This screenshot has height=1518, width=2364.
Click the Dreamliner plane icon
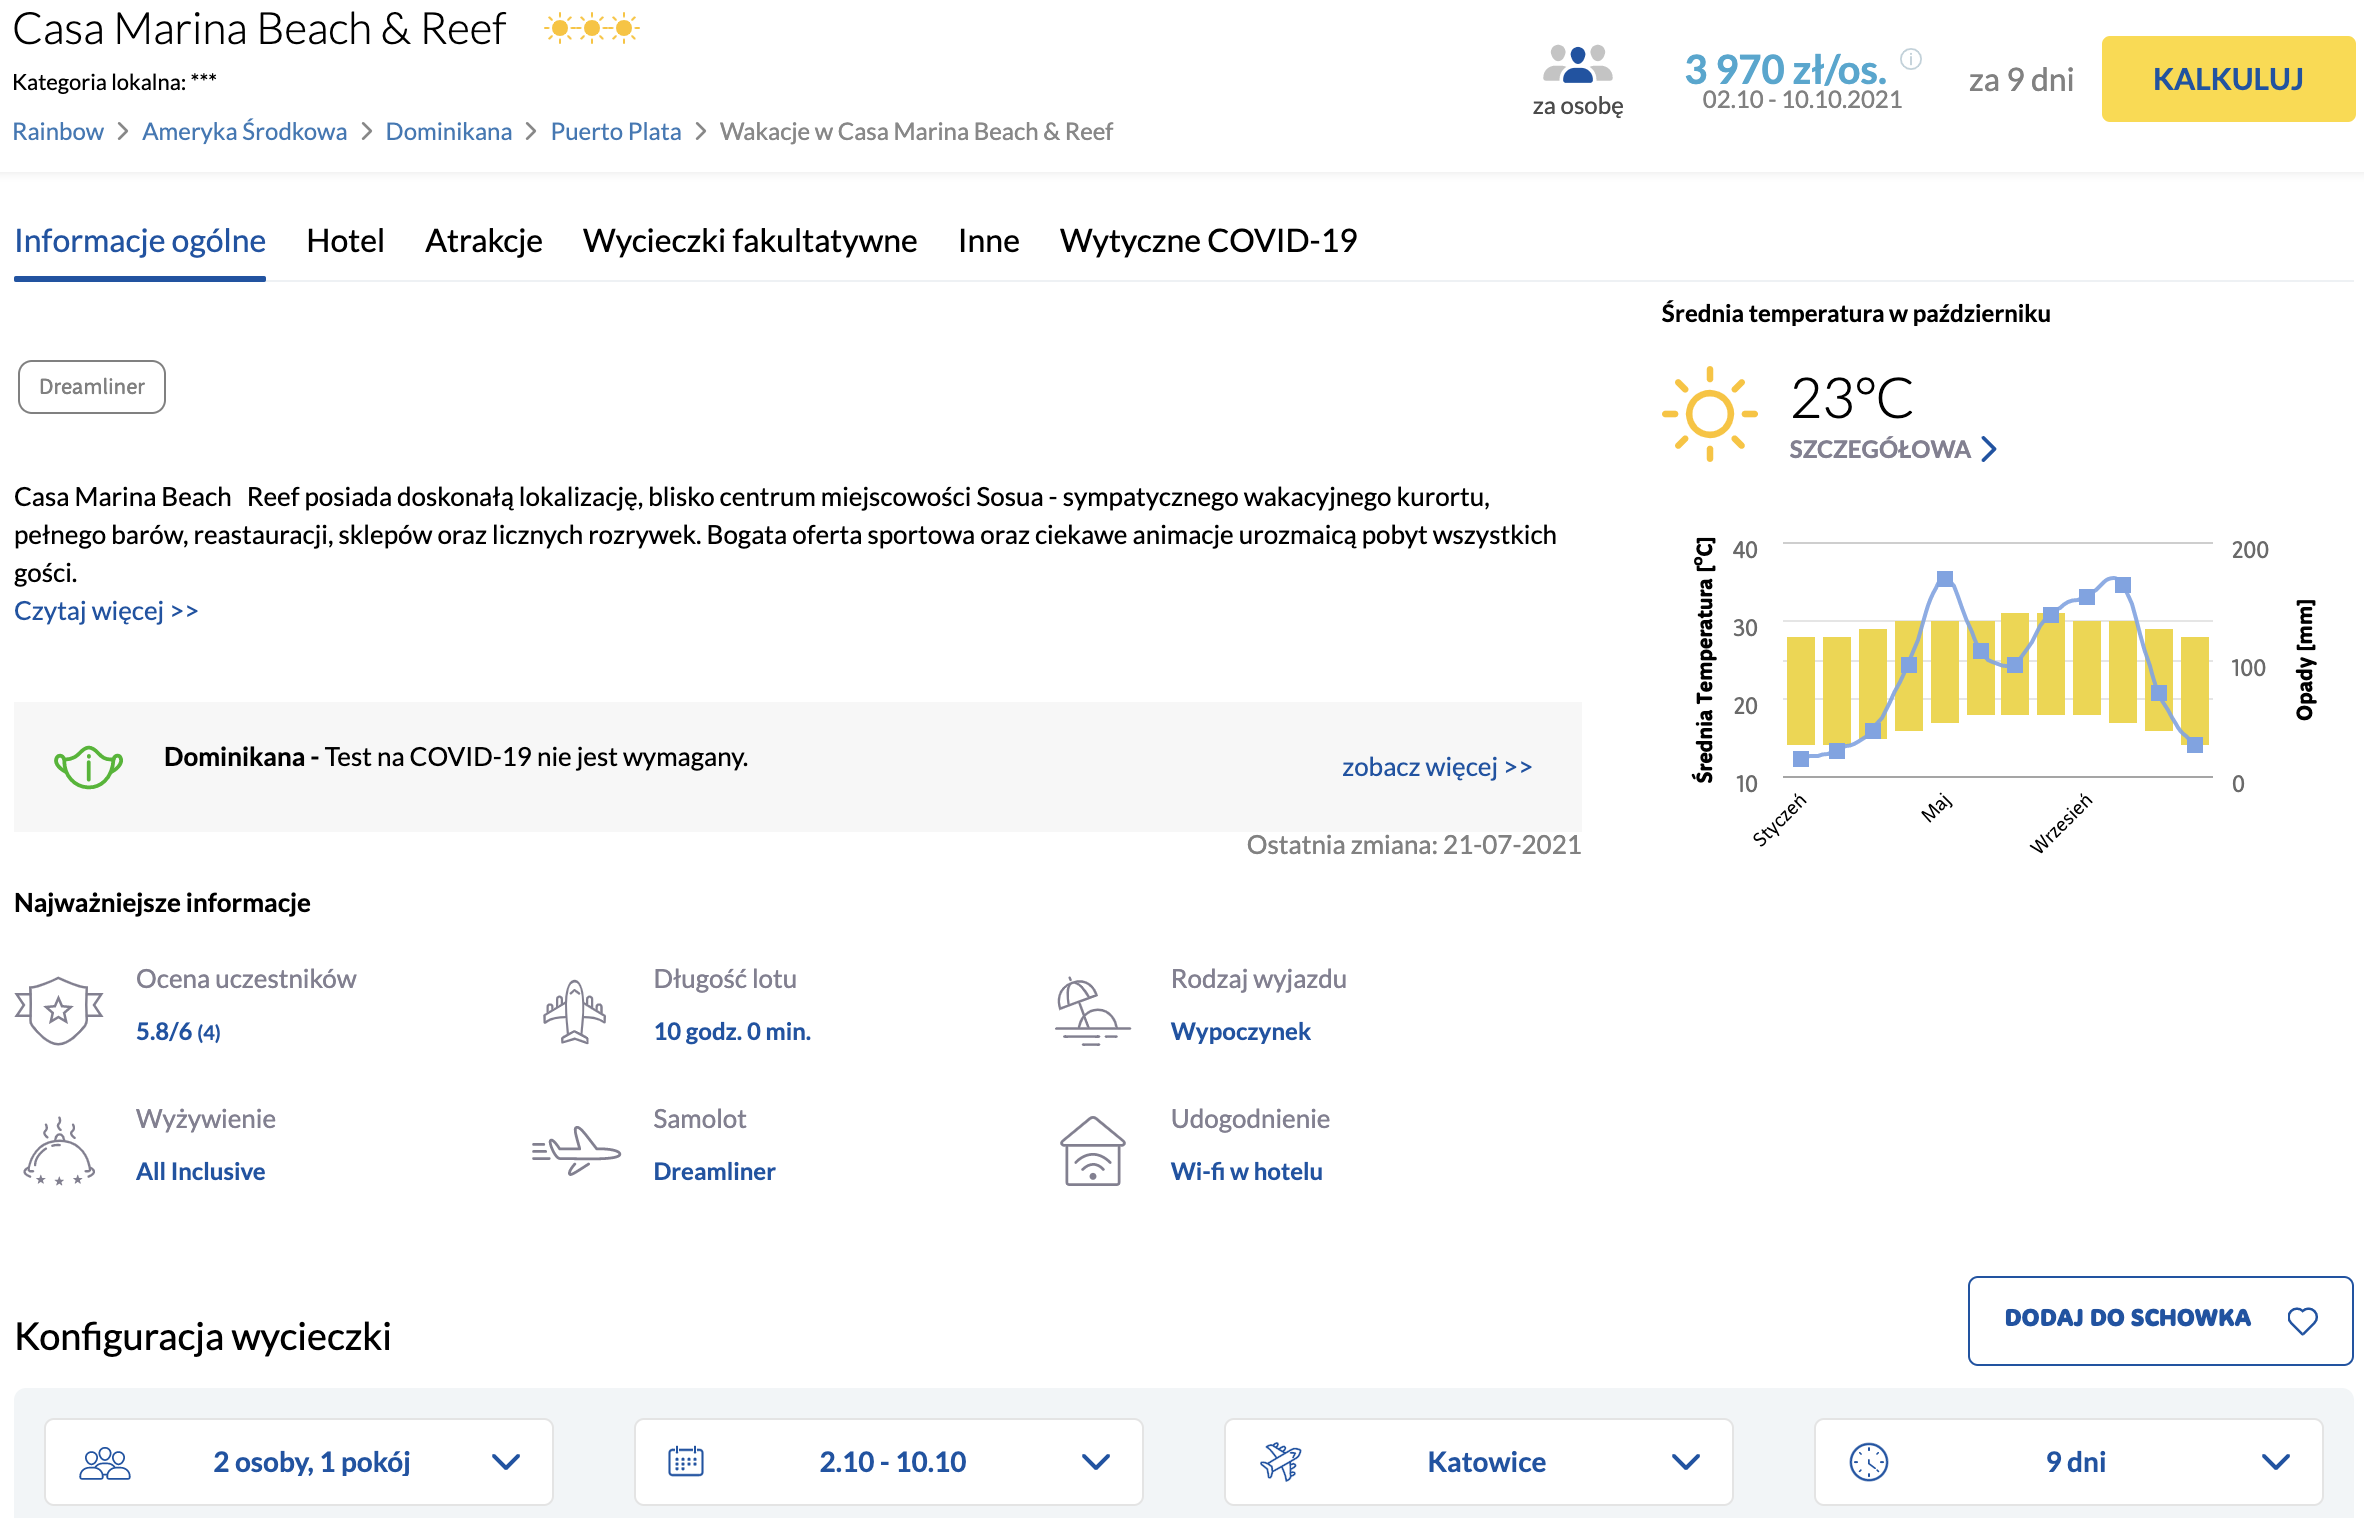coord(576,1151)
